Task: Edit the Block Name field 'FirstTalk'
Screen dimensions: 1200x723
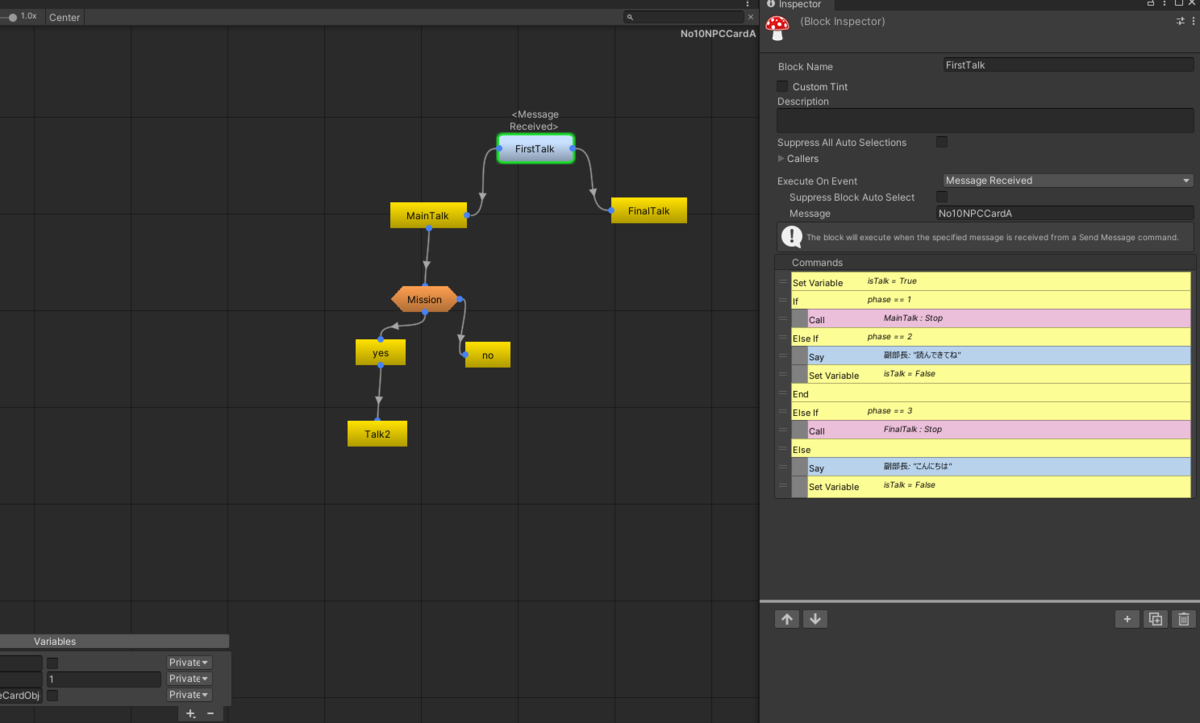Action: pyautogui.click(x=1068, y=65)
